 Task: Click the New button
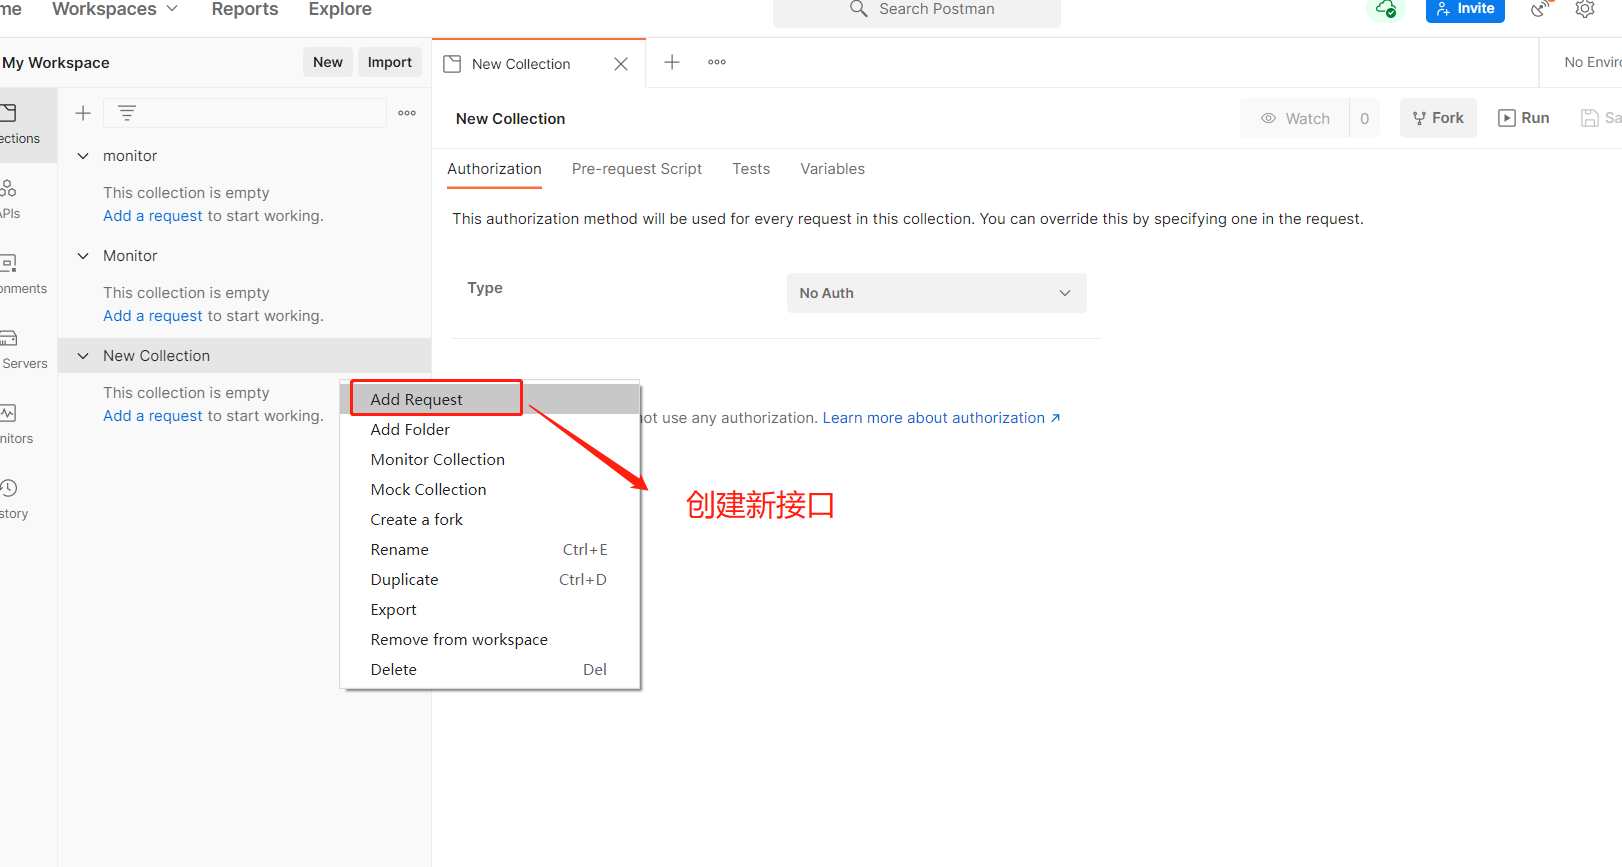328,62
